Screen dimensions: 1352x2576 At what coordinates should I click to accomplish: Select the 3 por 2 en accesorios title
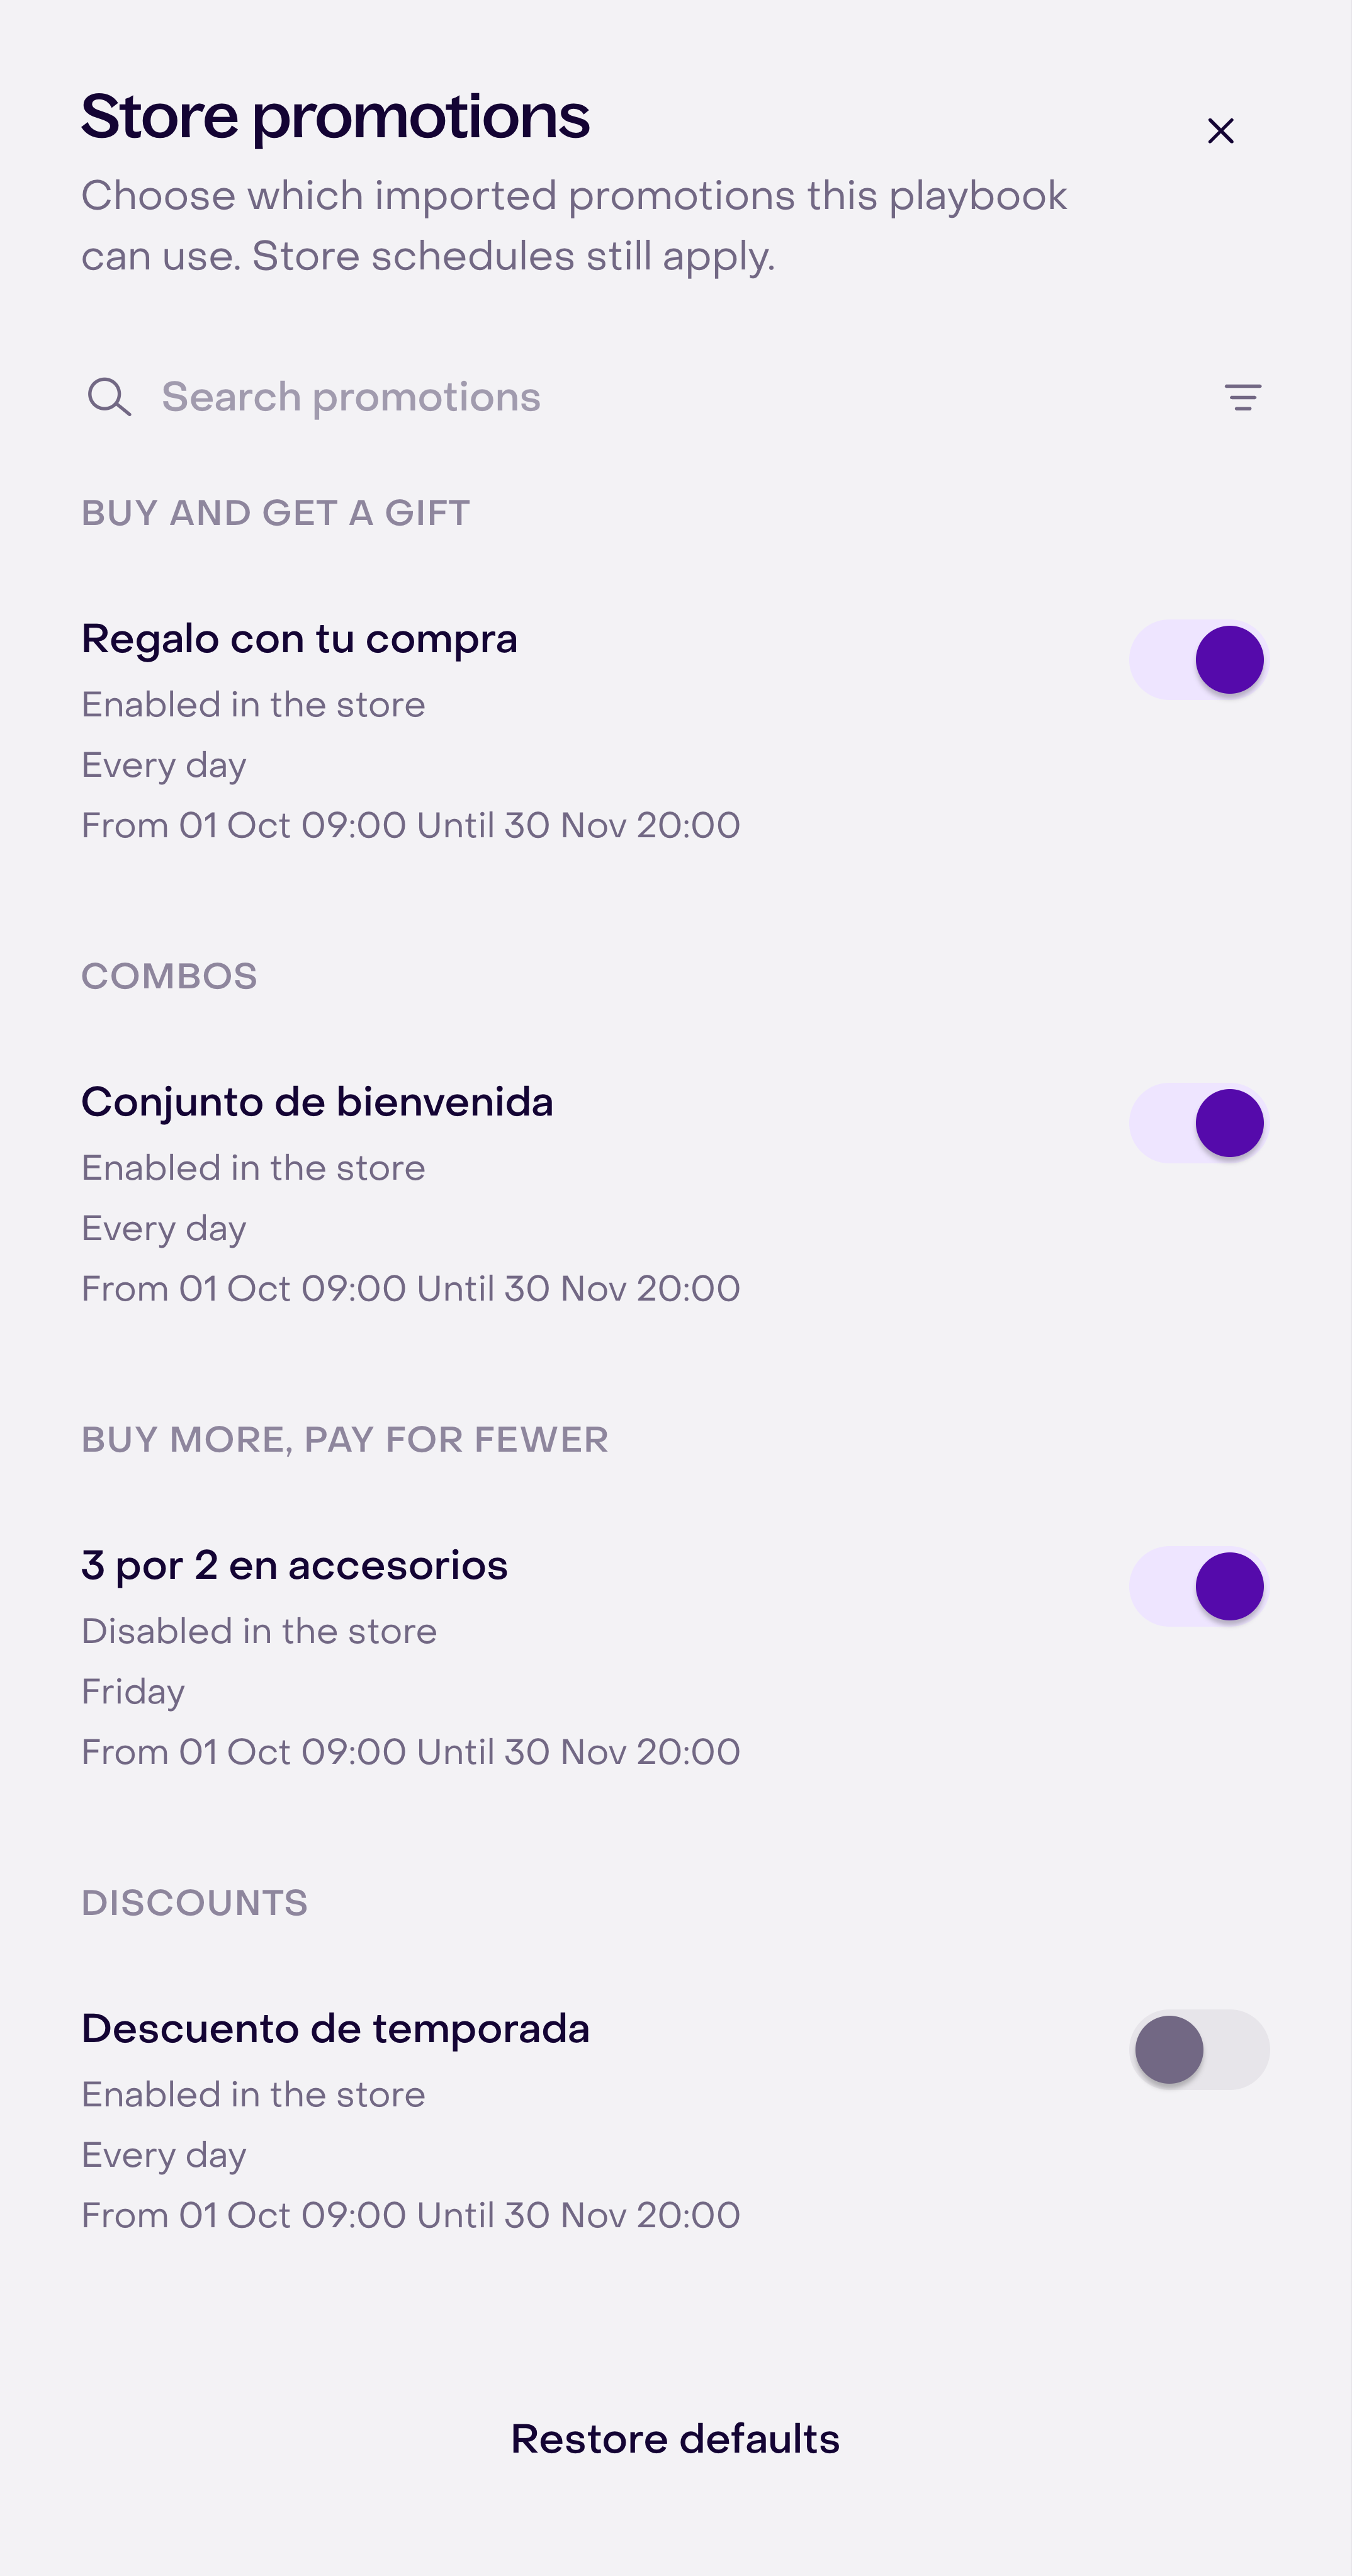(294, 1566)
